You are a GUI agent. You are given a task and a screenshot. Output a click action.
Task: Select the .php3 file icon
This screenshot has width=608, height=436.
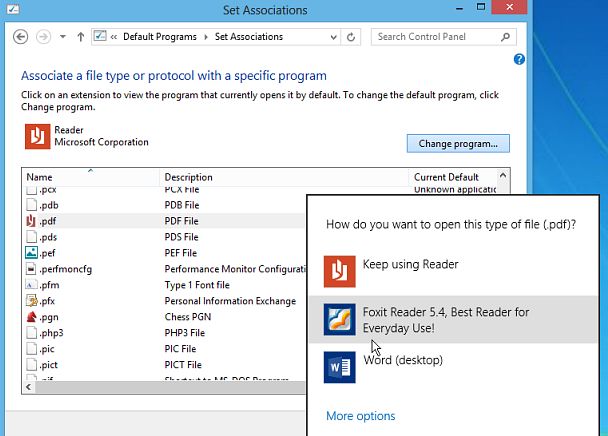tap(31, 332)
